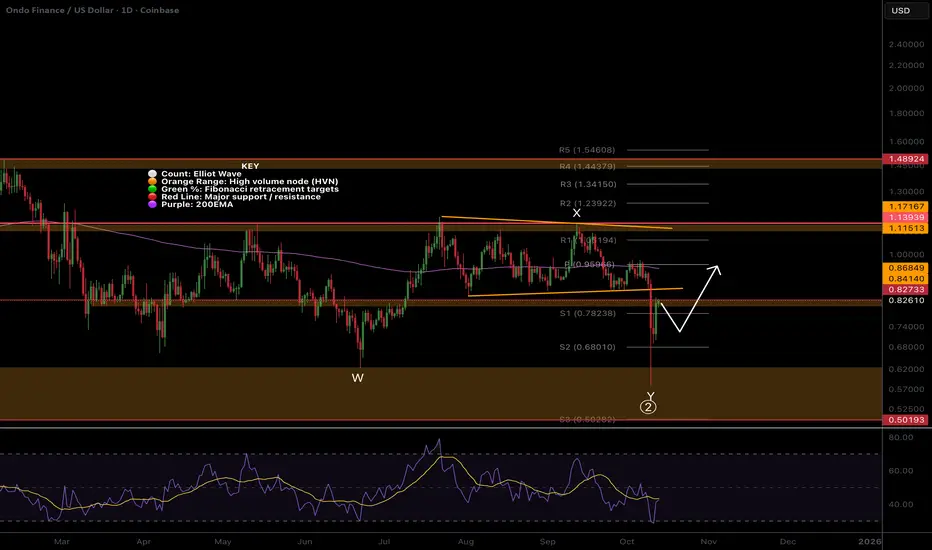Select the purple 200EMA legend dot
This screenshot has width=932, height=550.
pyautogui.click(x=152, y=205)
